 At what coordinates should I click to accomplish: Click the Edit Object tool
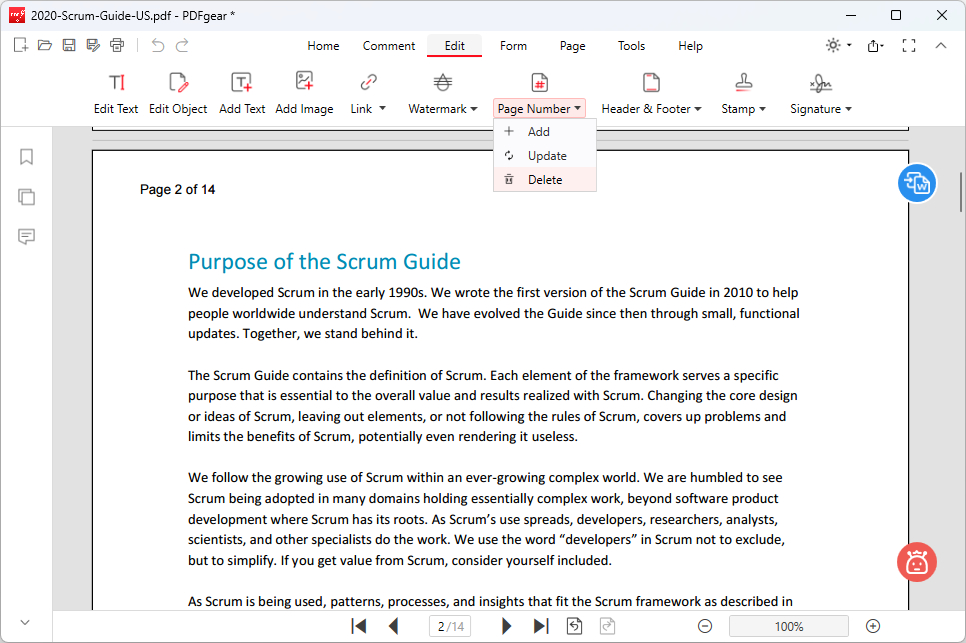click(178, 93)
